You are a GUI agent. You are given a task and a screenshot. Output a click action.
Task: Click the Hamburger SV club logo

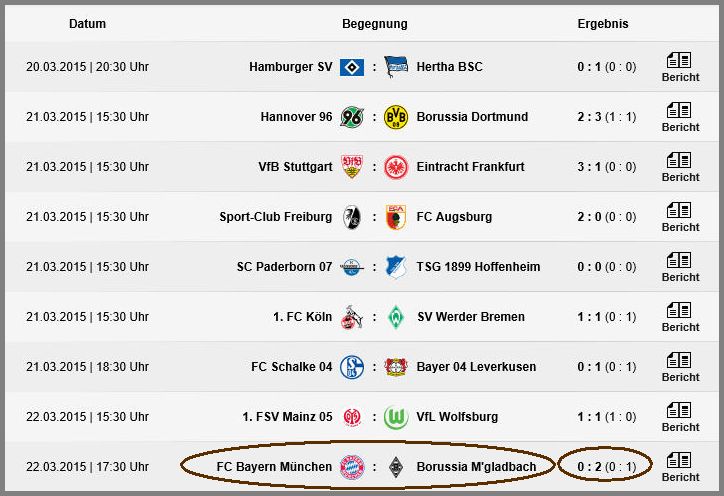click(x=352, y=67)
